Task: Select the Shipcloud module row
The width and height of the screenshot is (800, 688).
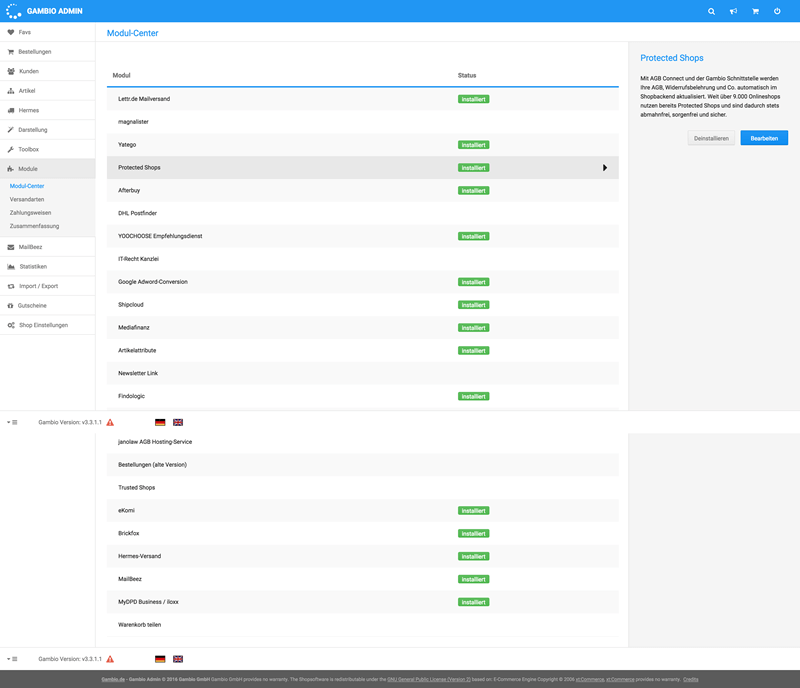Action: point(363,305)
